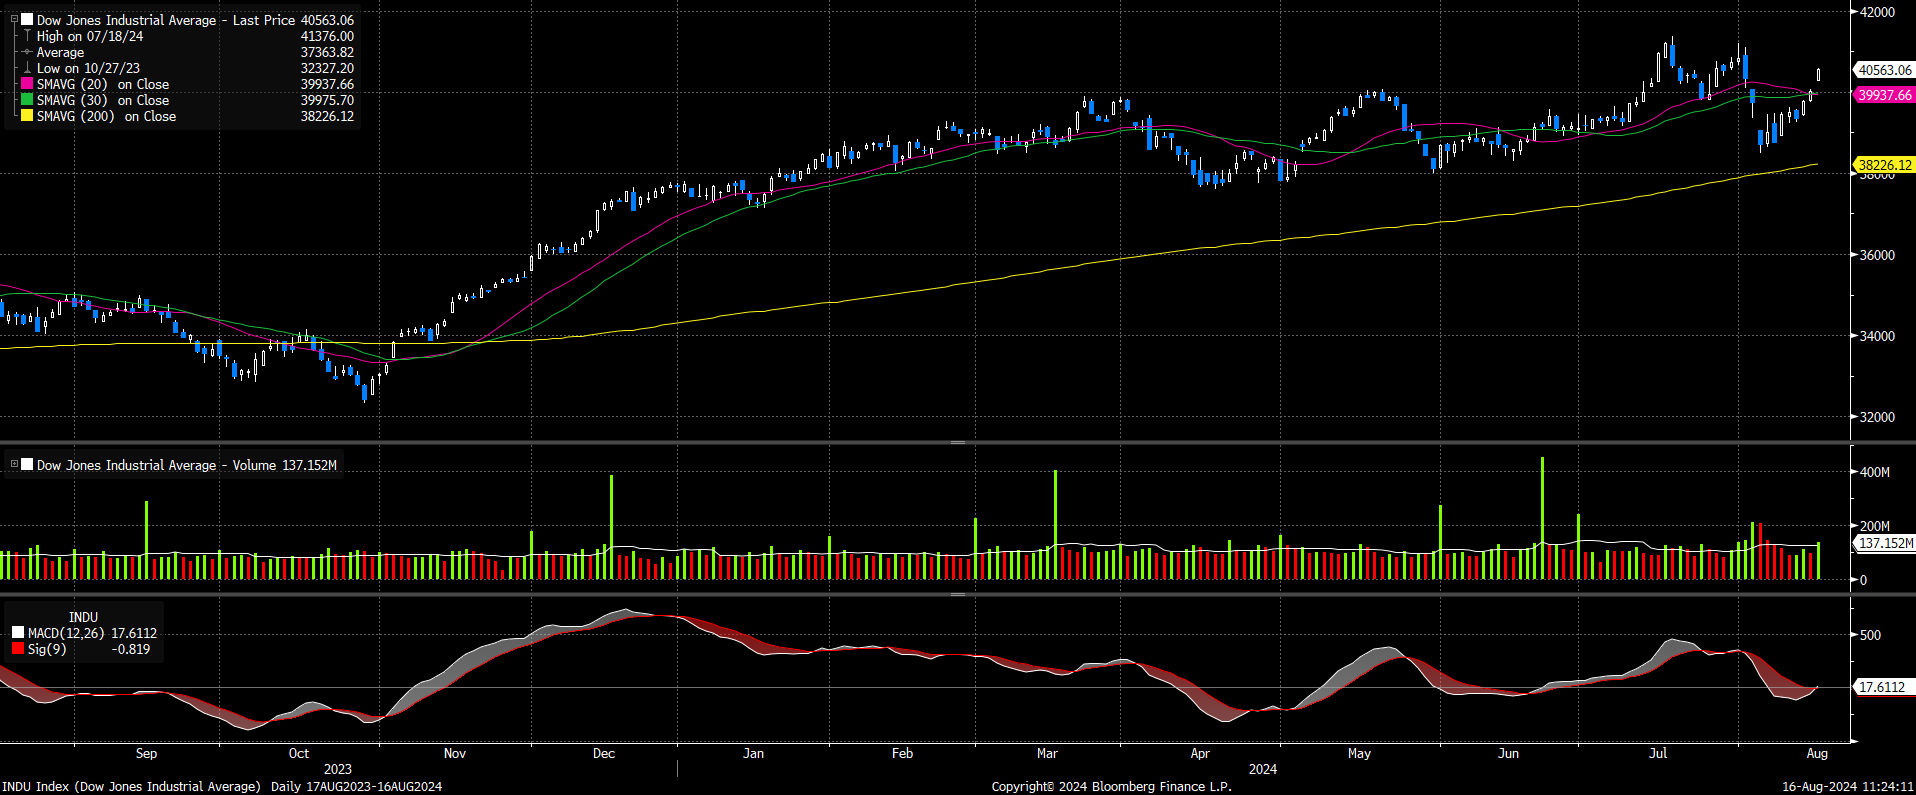Click the Jan label on date axis
Image resolution: width=1916 pixels, height=795 pixels.
[753, 753]
